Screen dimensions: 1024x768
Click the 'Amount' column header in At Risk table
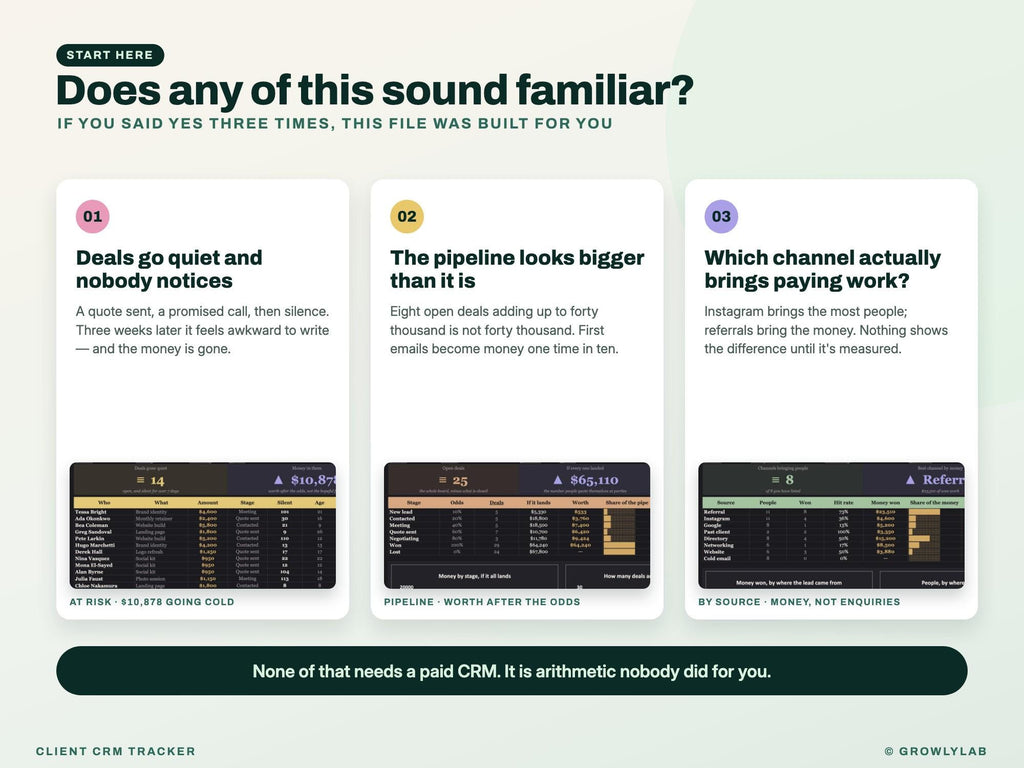[x=208, y=503]
